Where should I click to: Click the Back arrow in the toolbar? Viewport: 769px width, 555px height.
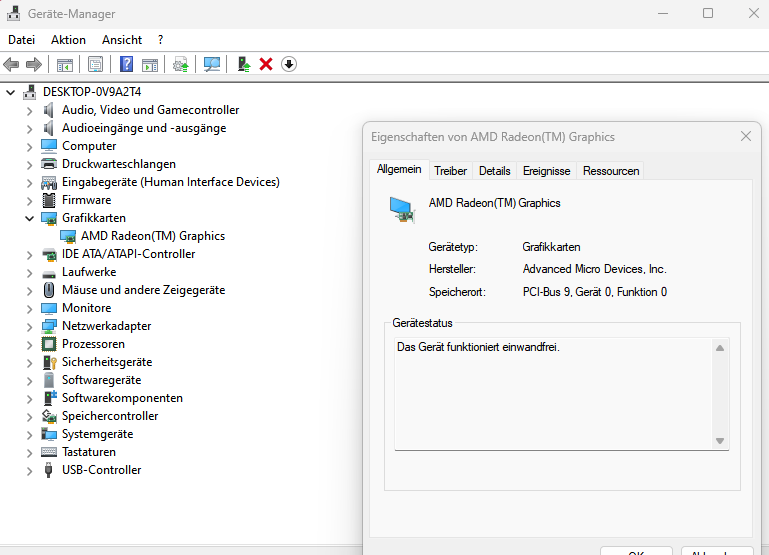[11, 64]
